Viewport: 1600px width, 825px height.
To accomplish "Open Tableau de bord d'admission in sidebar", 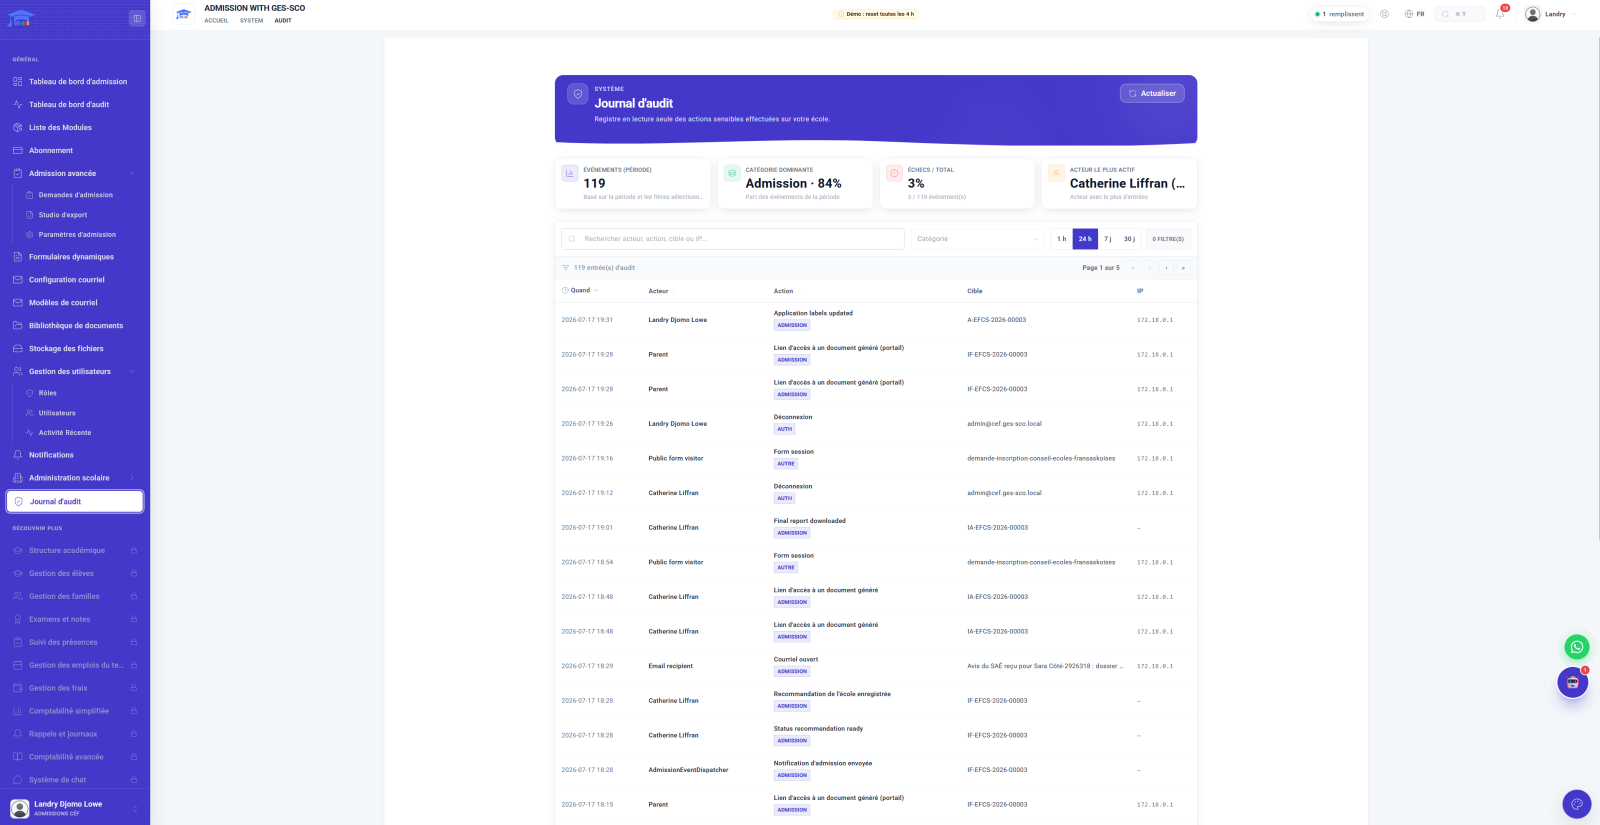I will coord(75,81).
